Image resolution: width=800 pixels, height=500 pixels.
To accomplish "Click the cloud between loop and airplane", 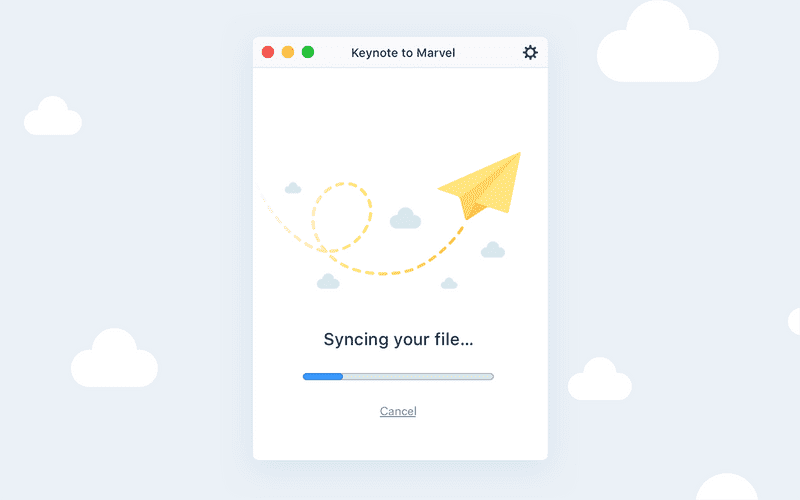I will [405, 219].
